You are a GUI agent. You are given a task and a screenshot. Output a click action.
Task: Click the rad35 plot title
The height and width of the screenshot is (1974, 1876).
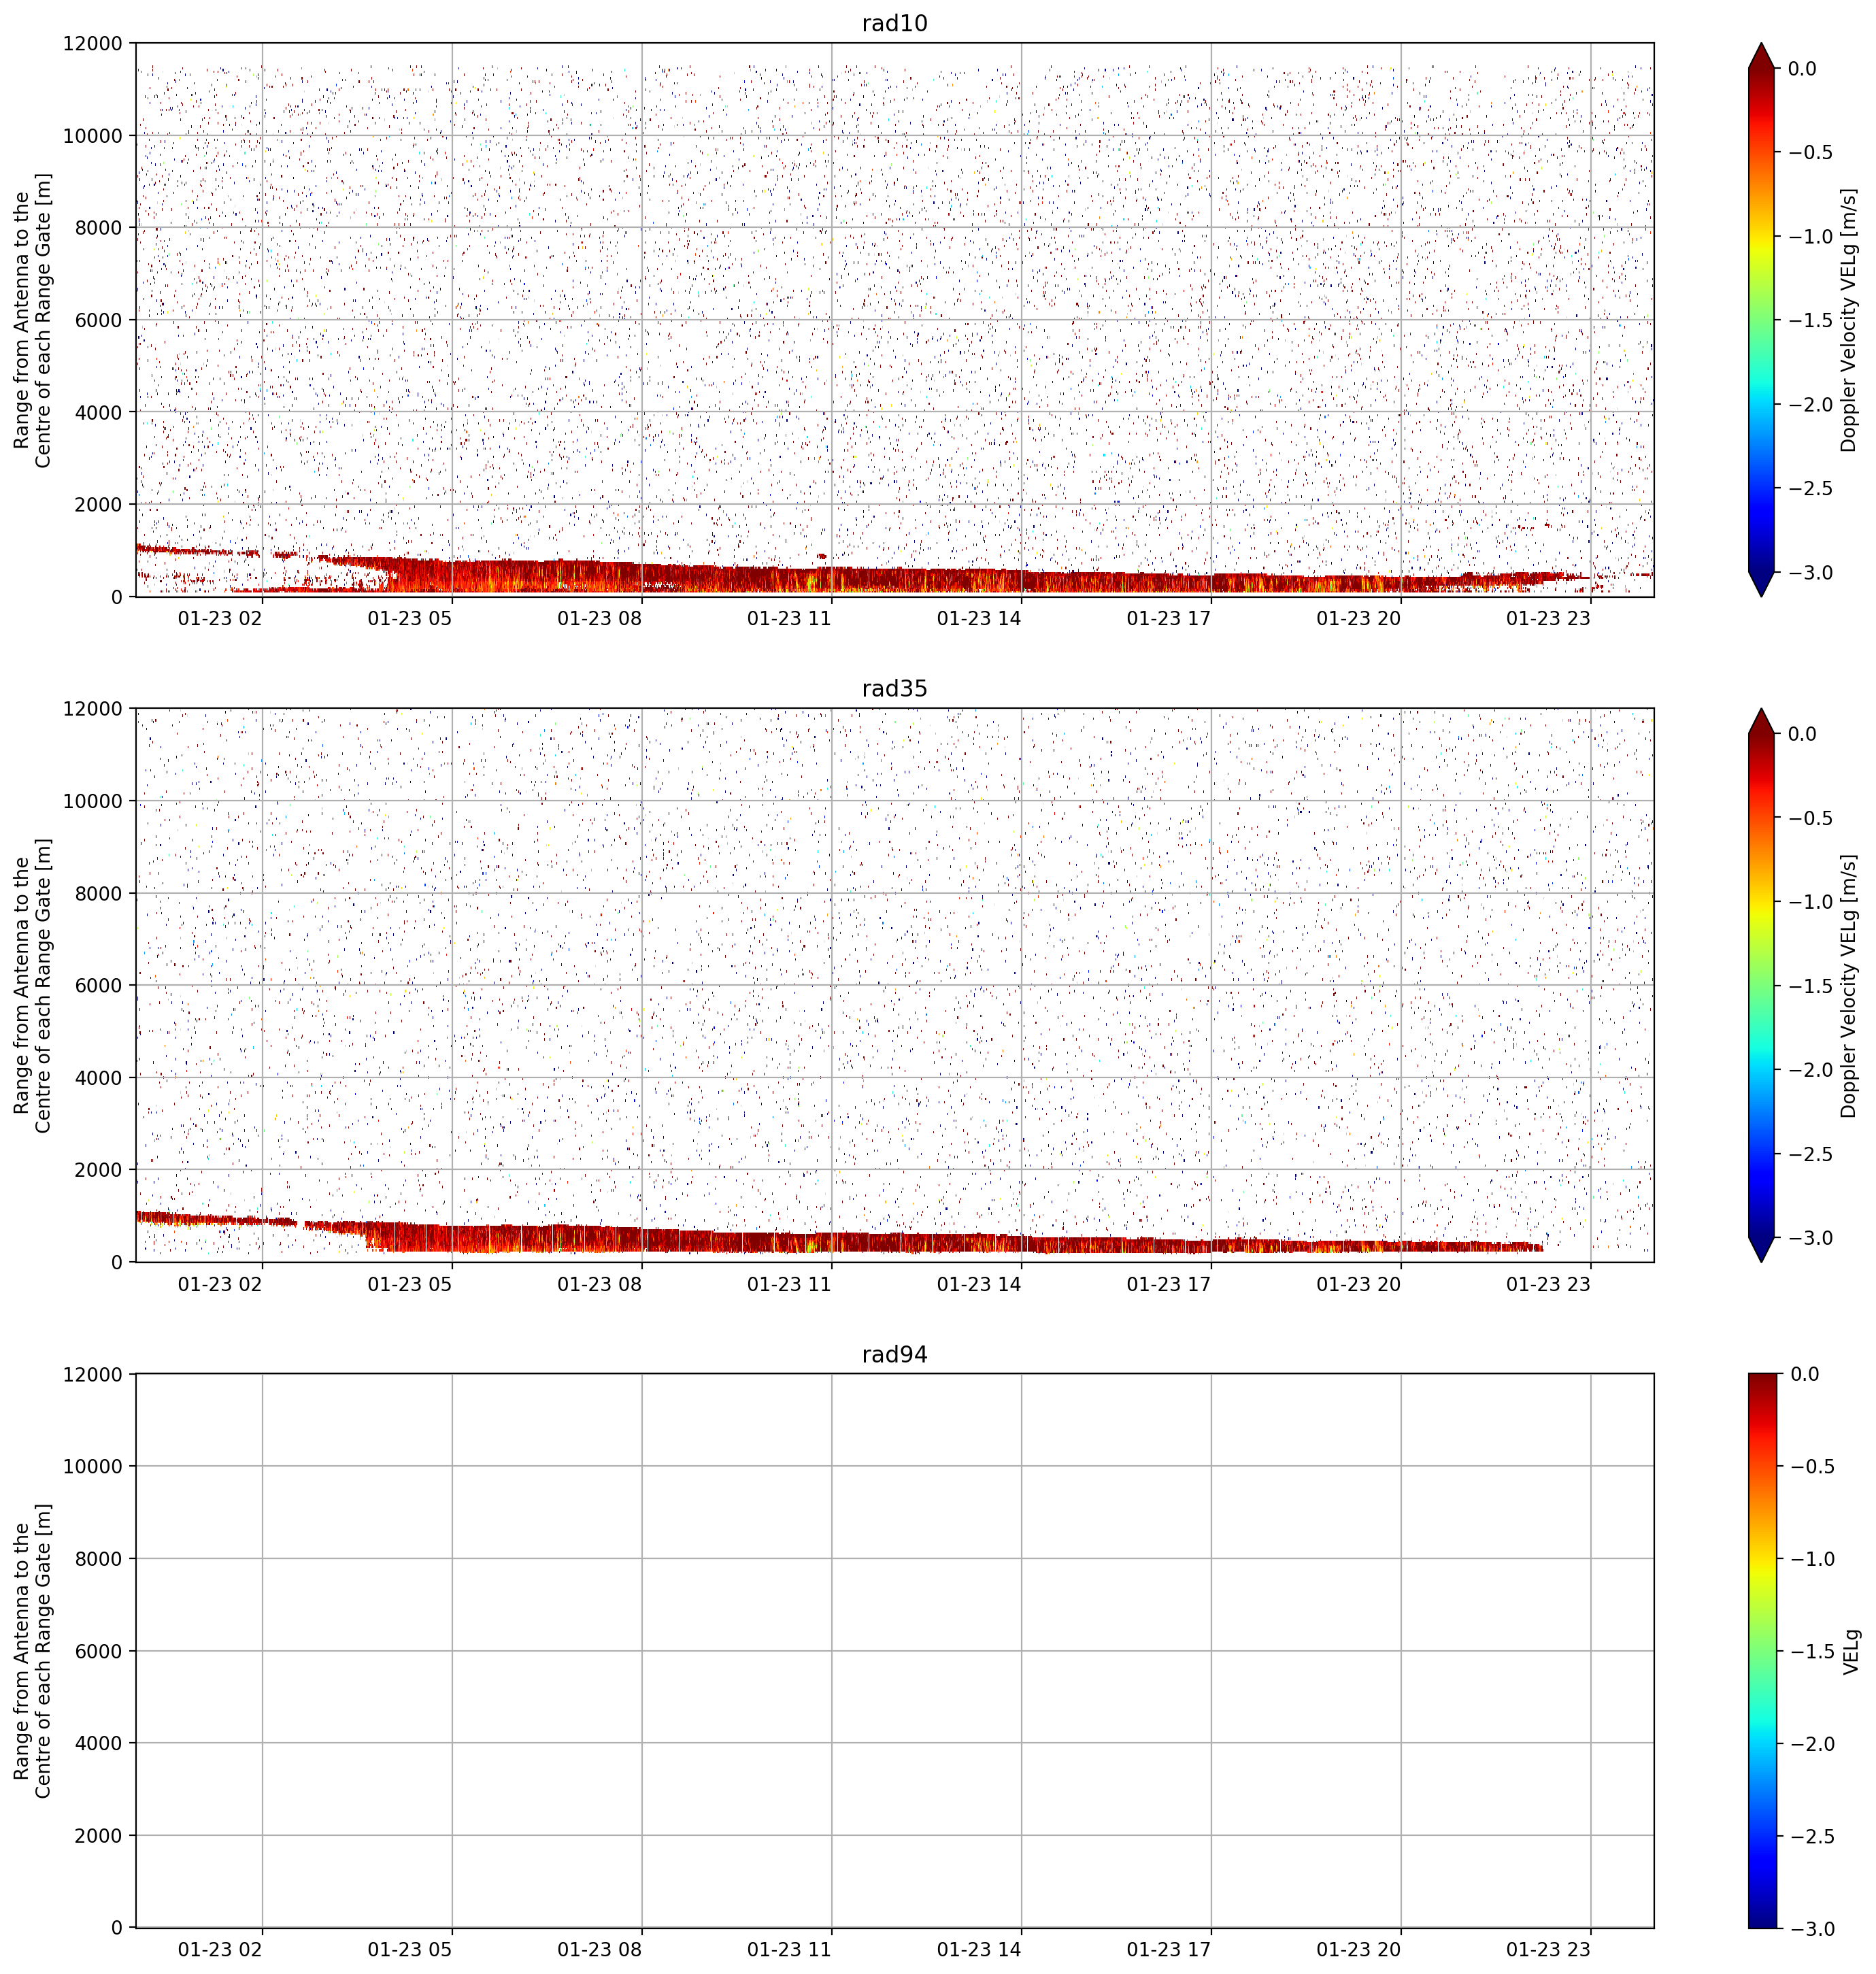click(894, 689)
